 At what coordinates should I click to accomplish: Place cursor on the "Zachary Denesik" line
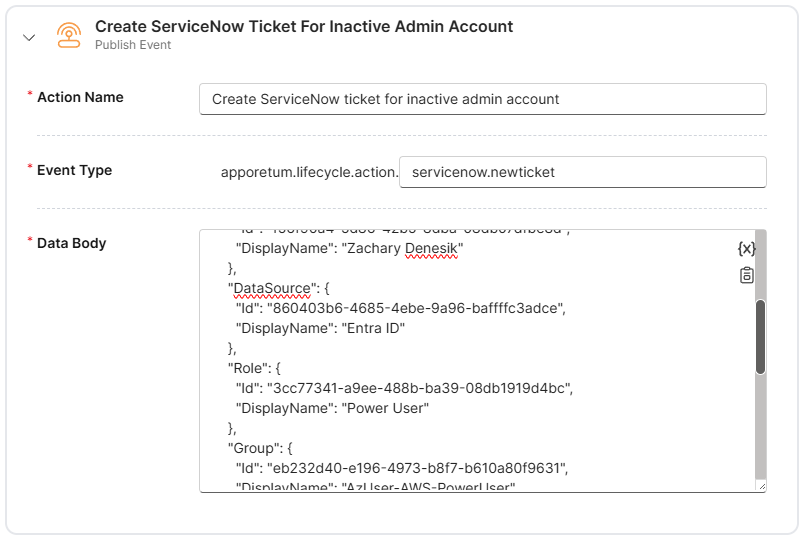350,248
